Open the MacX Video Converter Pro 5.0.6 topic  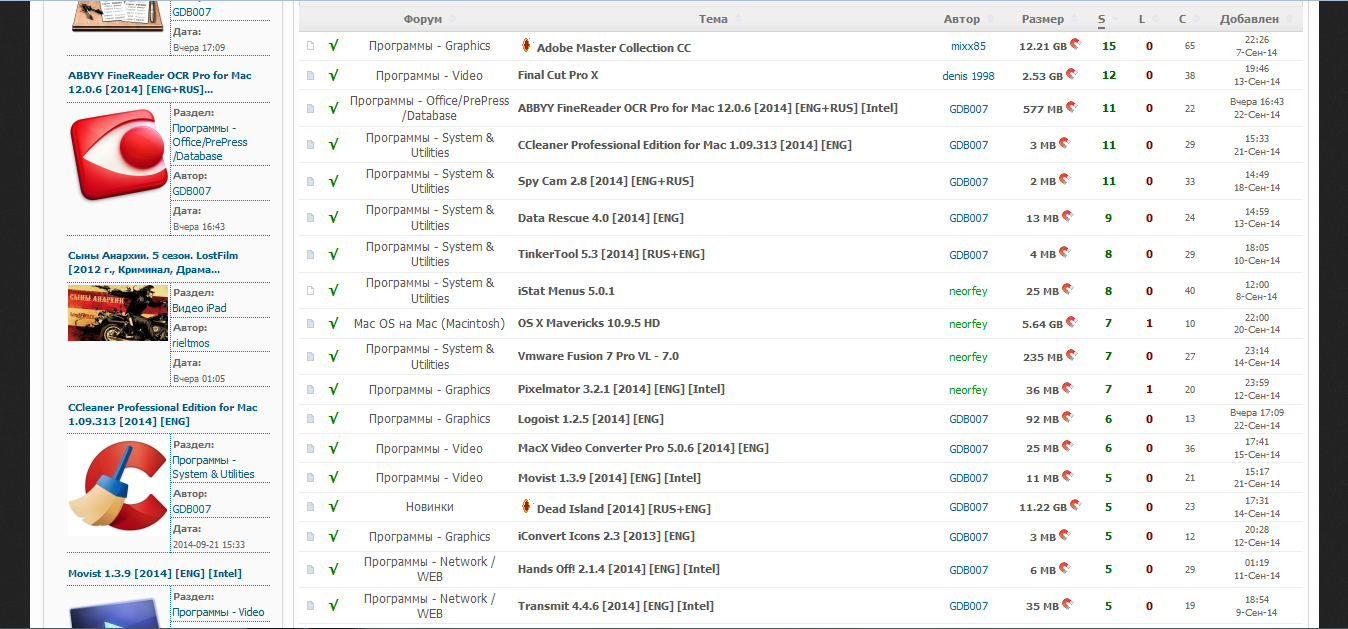coord(643,448)
